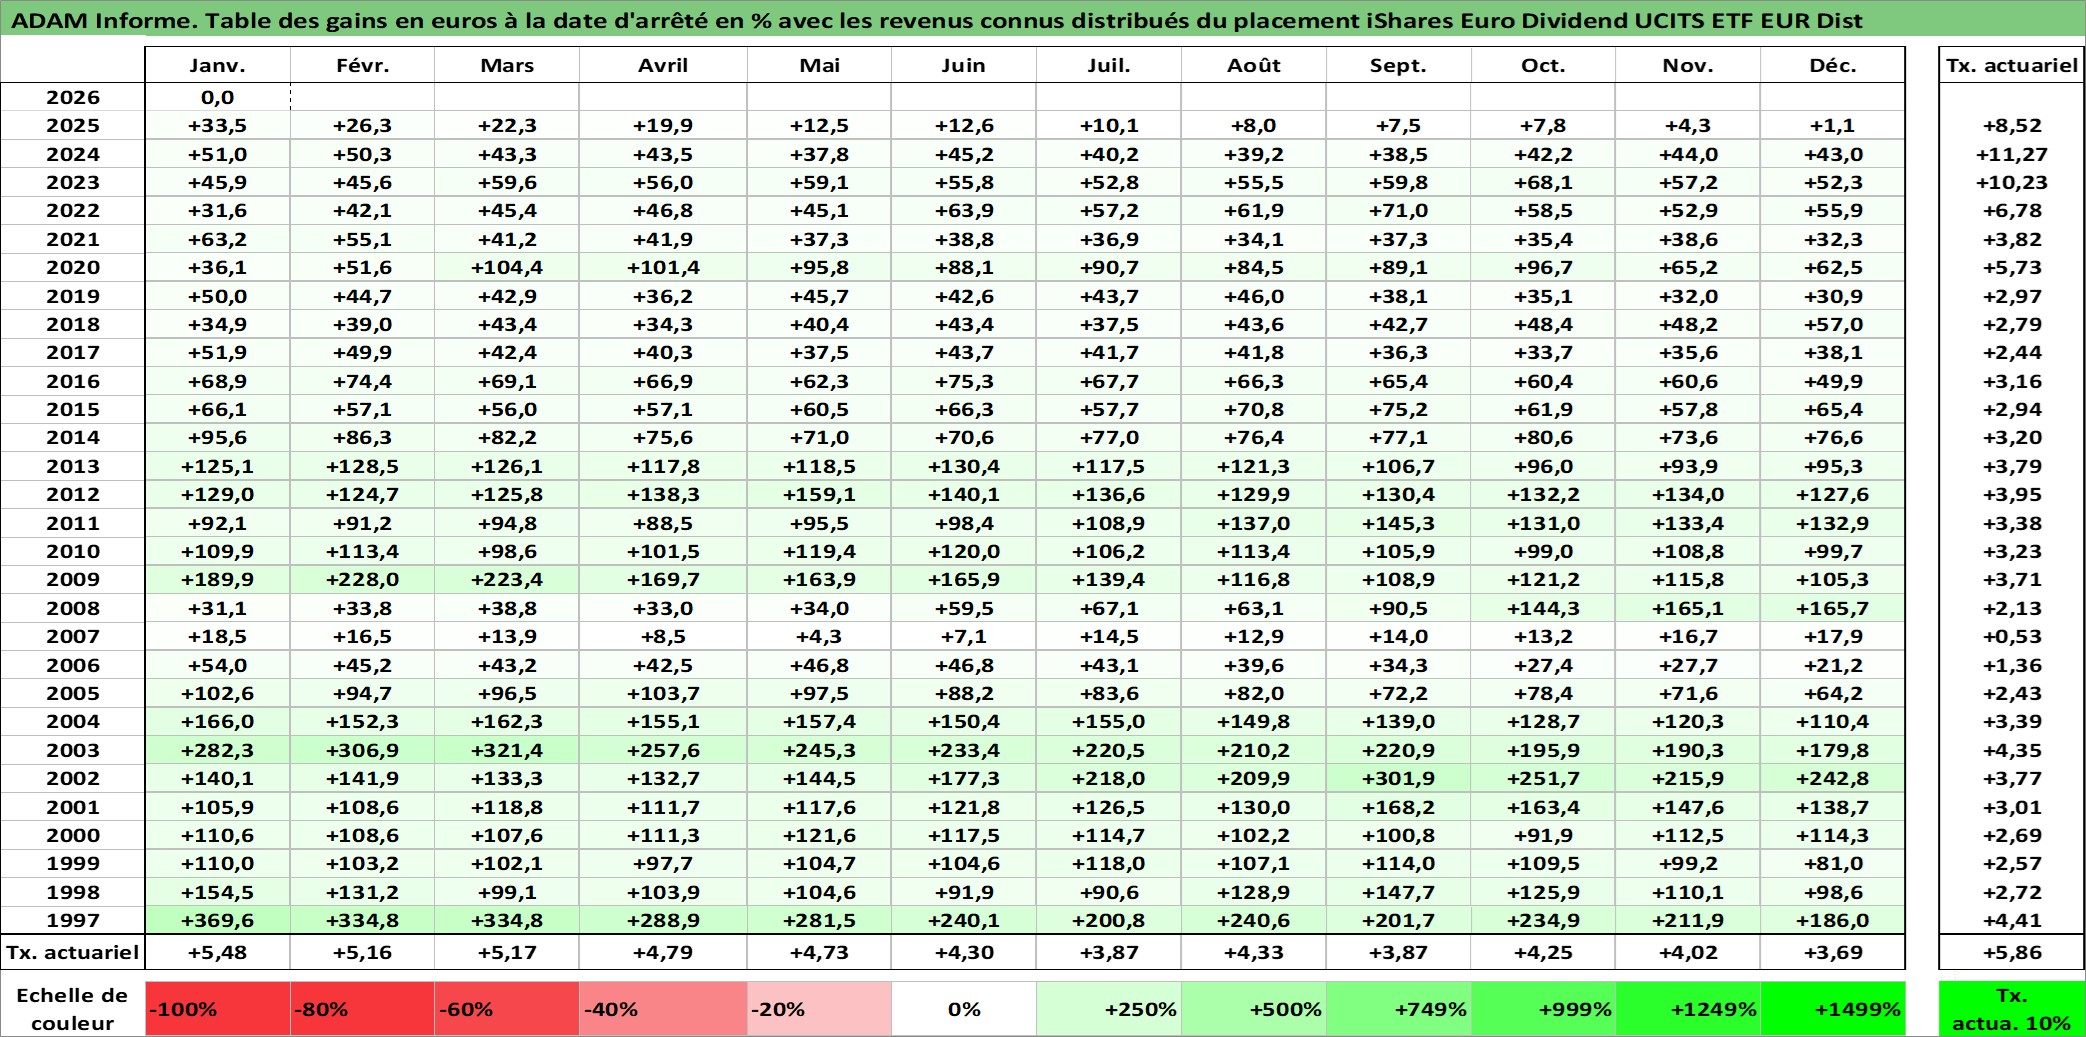Click the +1499% bright green swatch

tap(1832, 1009)
